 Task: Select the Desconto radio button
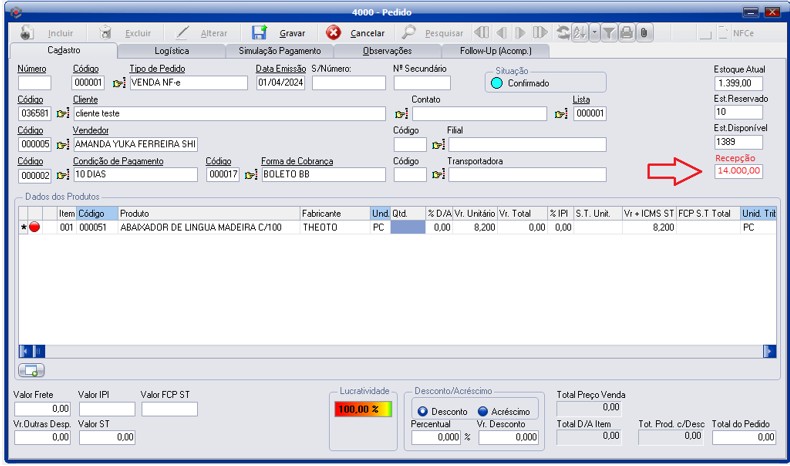point(423,411)
